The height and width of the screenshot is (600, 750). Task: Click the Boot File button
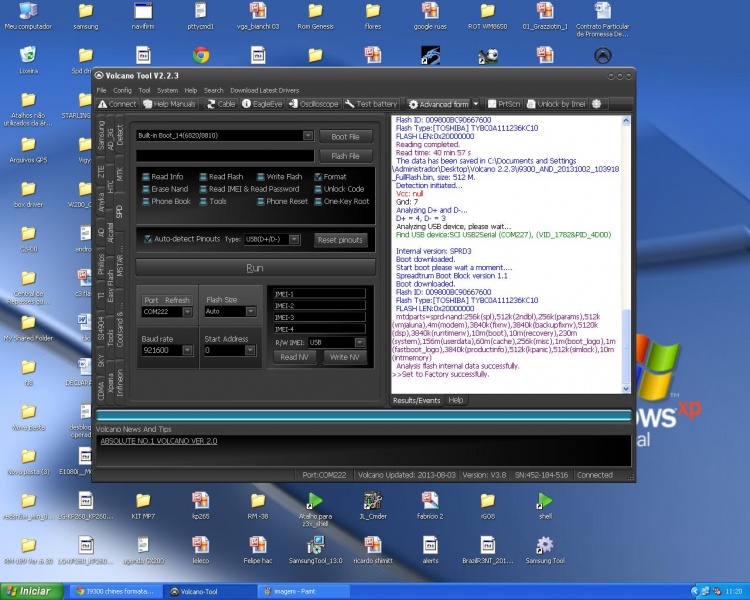[345, 137]
